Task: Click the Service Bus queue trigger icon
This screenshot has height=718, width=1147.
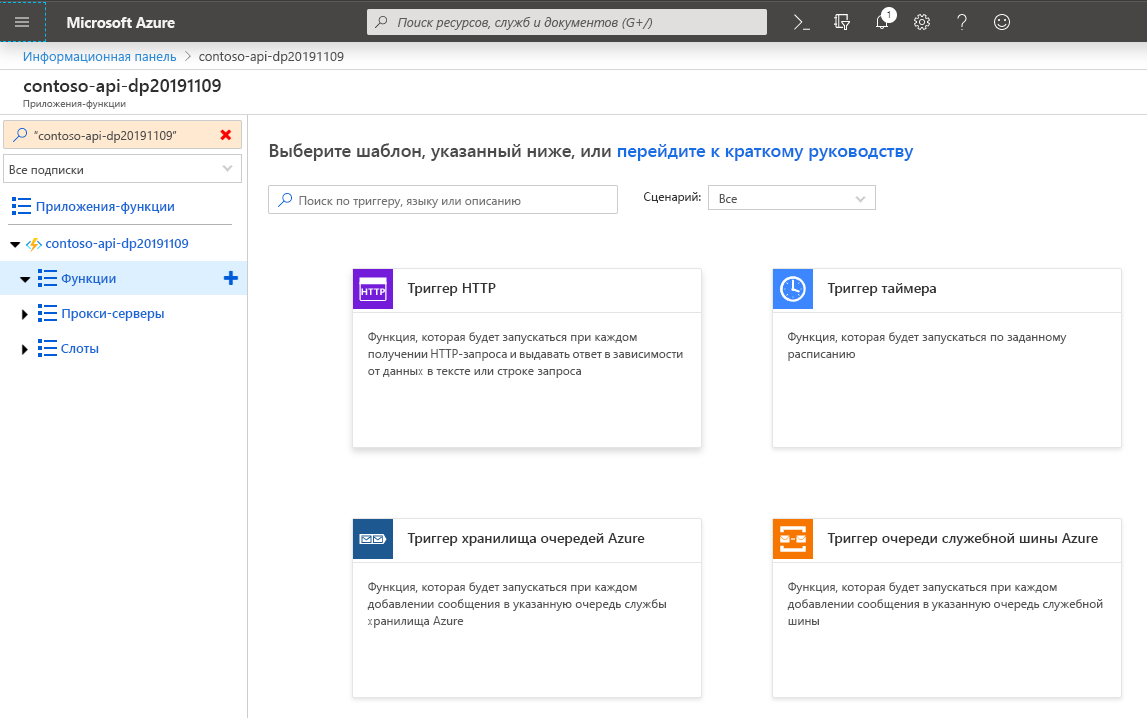Action: click(x=793, y=539)
